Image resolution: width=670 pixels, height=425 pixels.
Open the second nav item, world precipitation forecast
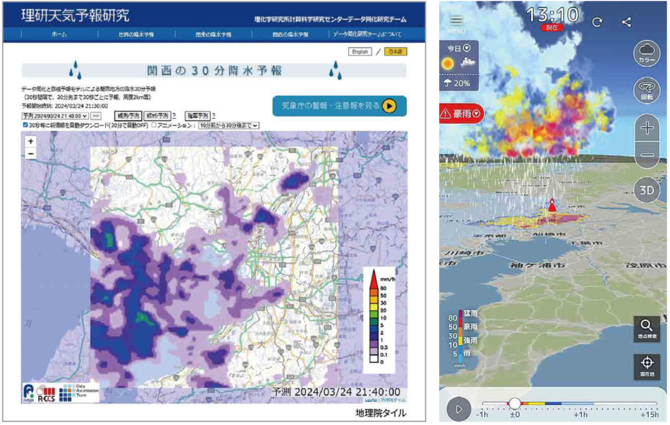(136, 35)
